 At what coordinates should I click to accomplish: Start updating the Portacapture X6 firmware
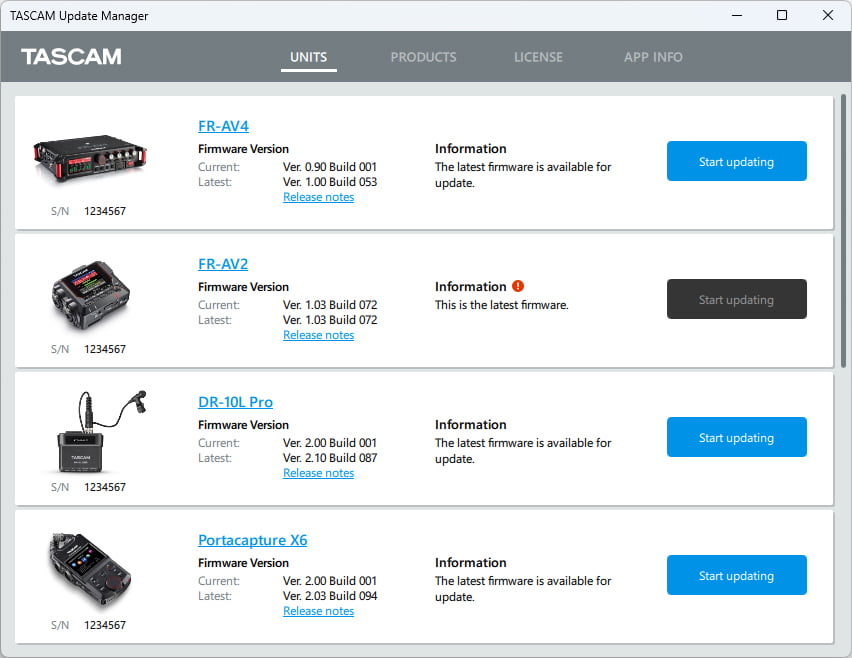[x=736, y=575]
